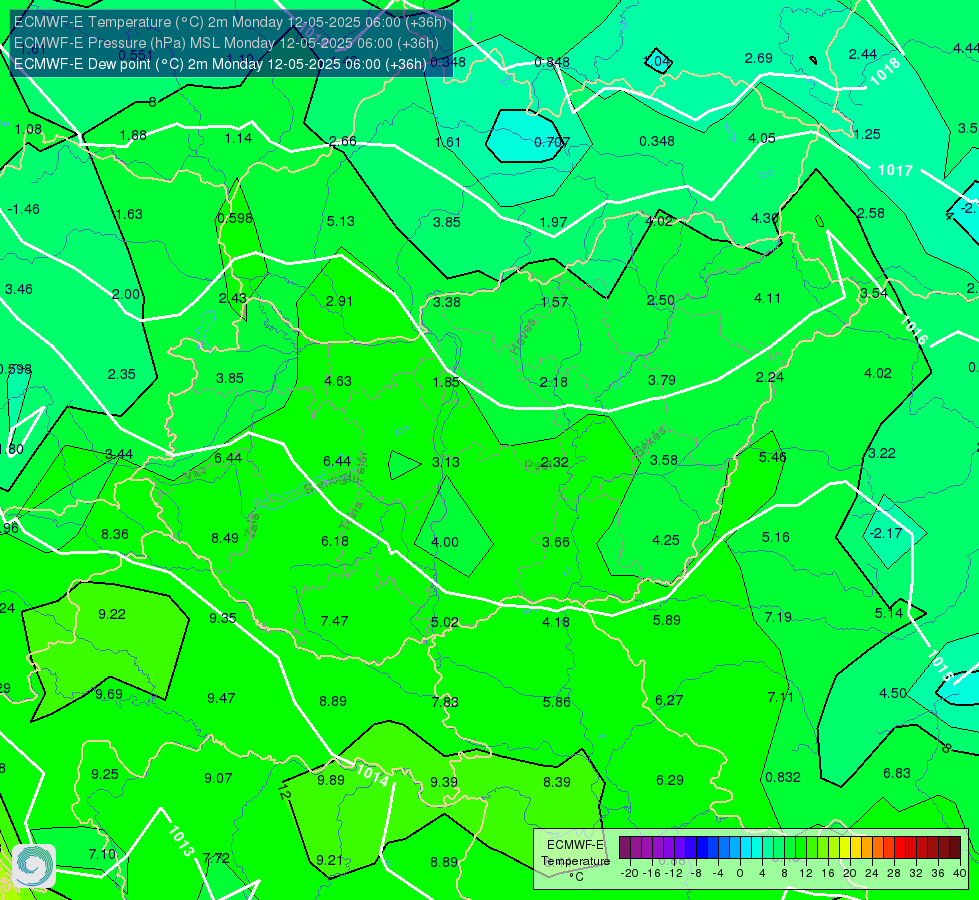Click the dew point value 7.19
Image resolution: width=979 pixels, height=900 pixels.
point(778,618)
